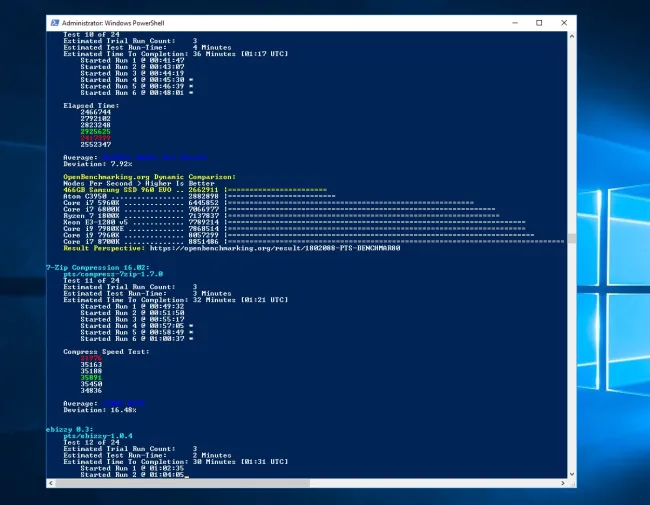
Task: Click the PowerShell icon in the title bar
Action: click(55, 23)
